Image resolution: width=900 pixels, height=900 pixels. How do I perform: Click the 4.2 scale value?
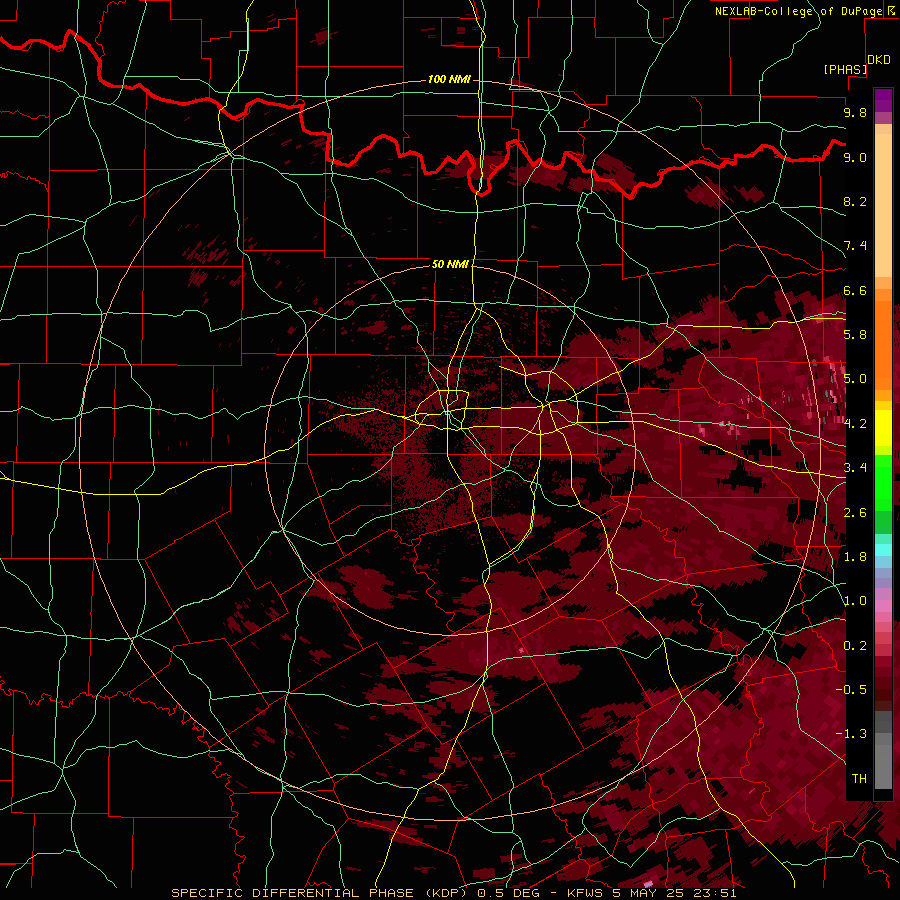coord(855,424)
